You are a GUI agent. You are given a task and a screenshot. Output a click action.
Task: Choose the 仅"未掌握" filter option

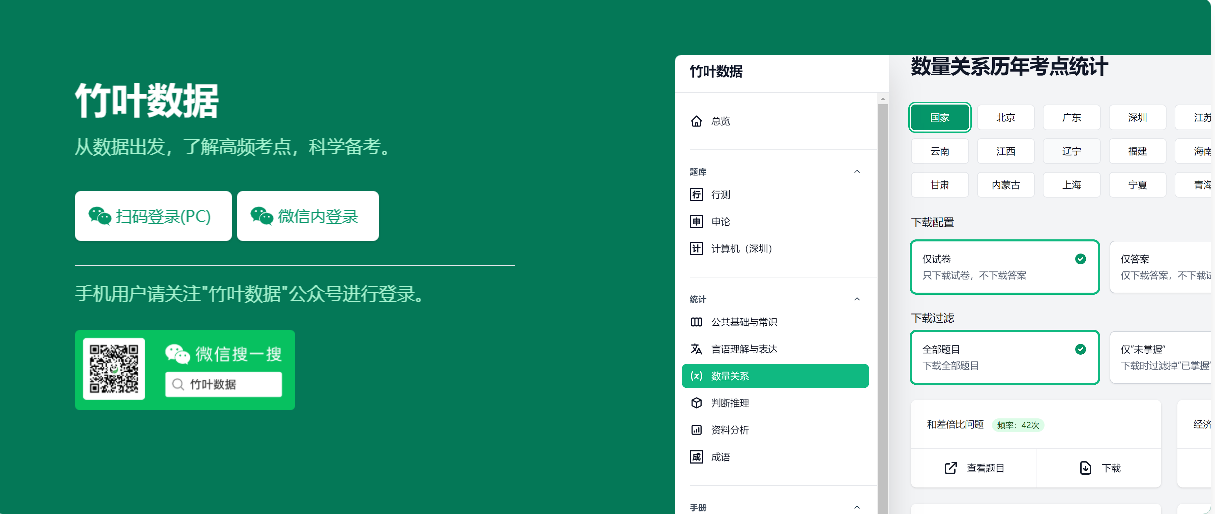(1162, 357)
